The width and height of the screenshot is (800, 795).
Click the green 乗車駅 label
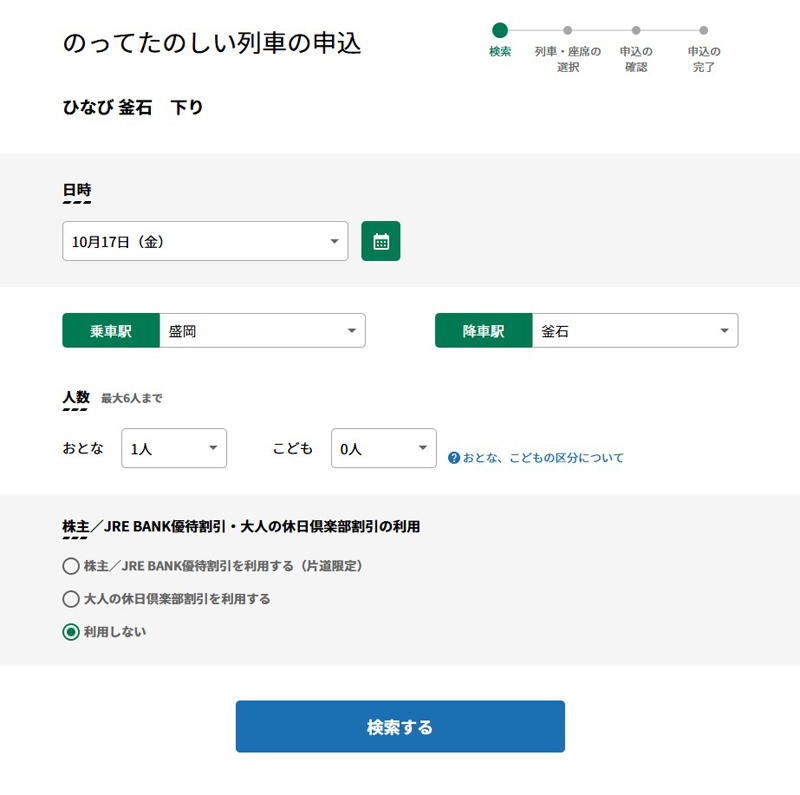(x=111, y=331)
